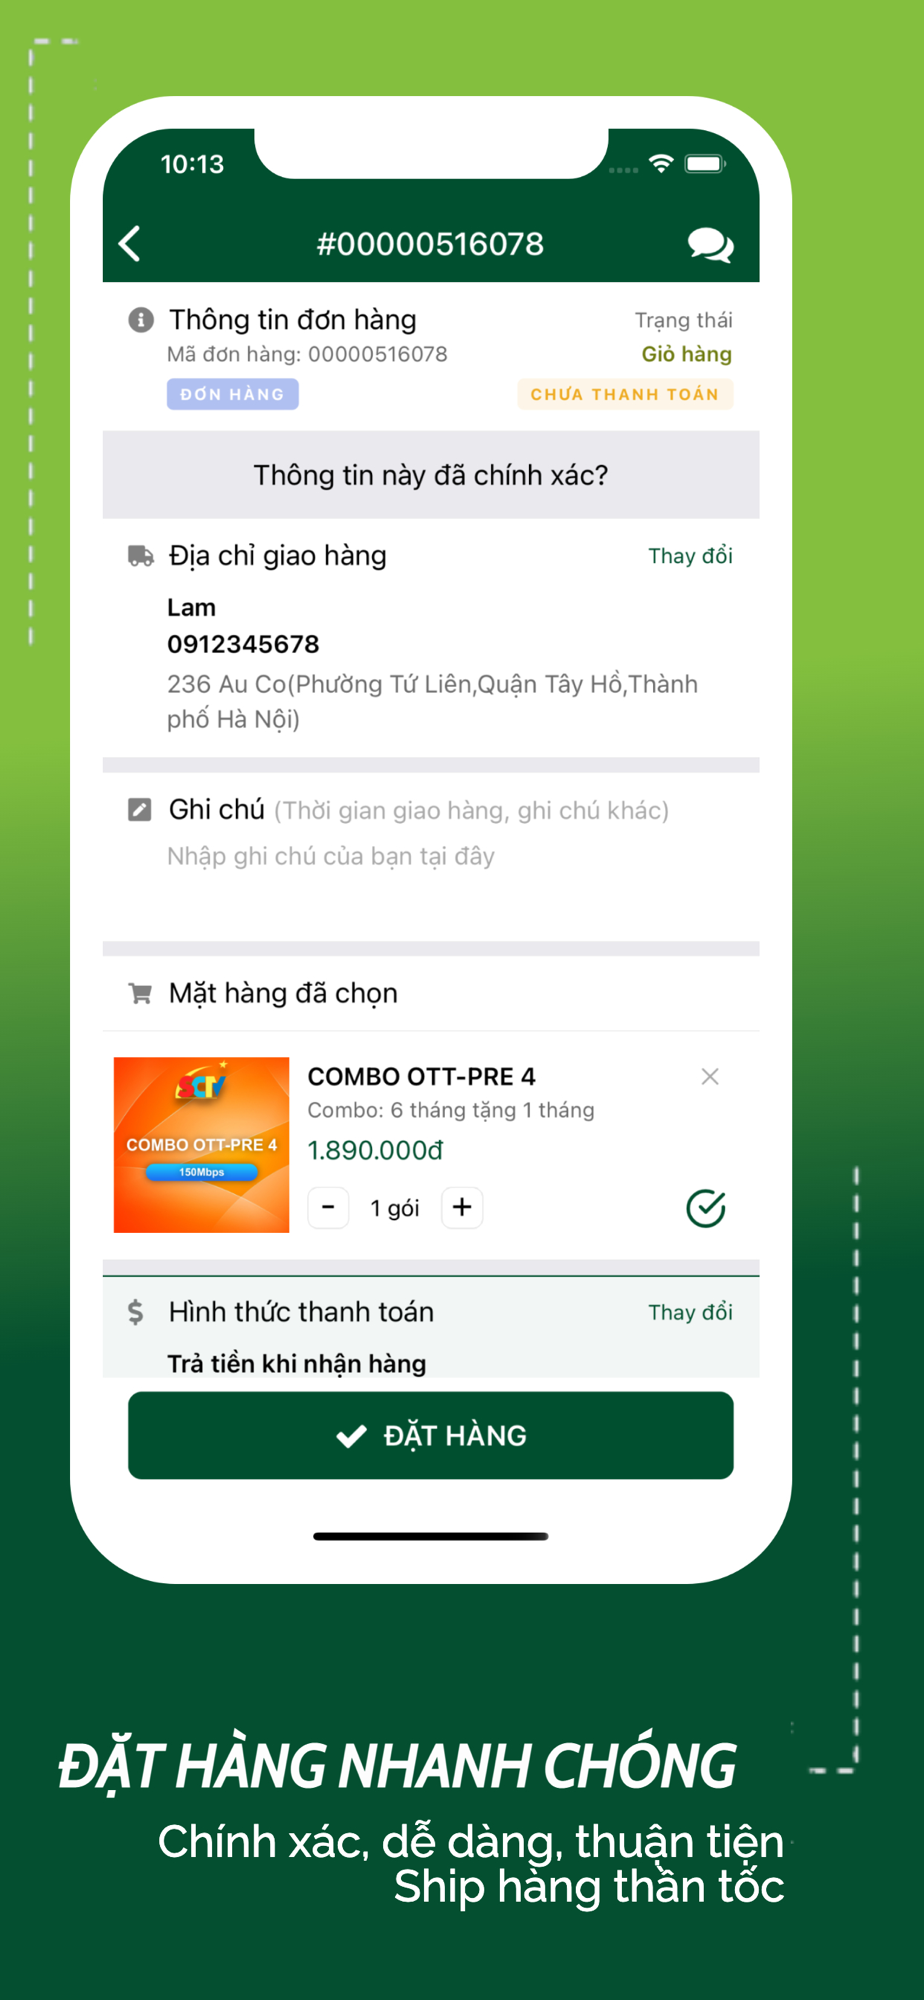Tap the back arrow in header
This screenshot has height=2000, width=924.
pyautogui.click(x=130, y=243)
